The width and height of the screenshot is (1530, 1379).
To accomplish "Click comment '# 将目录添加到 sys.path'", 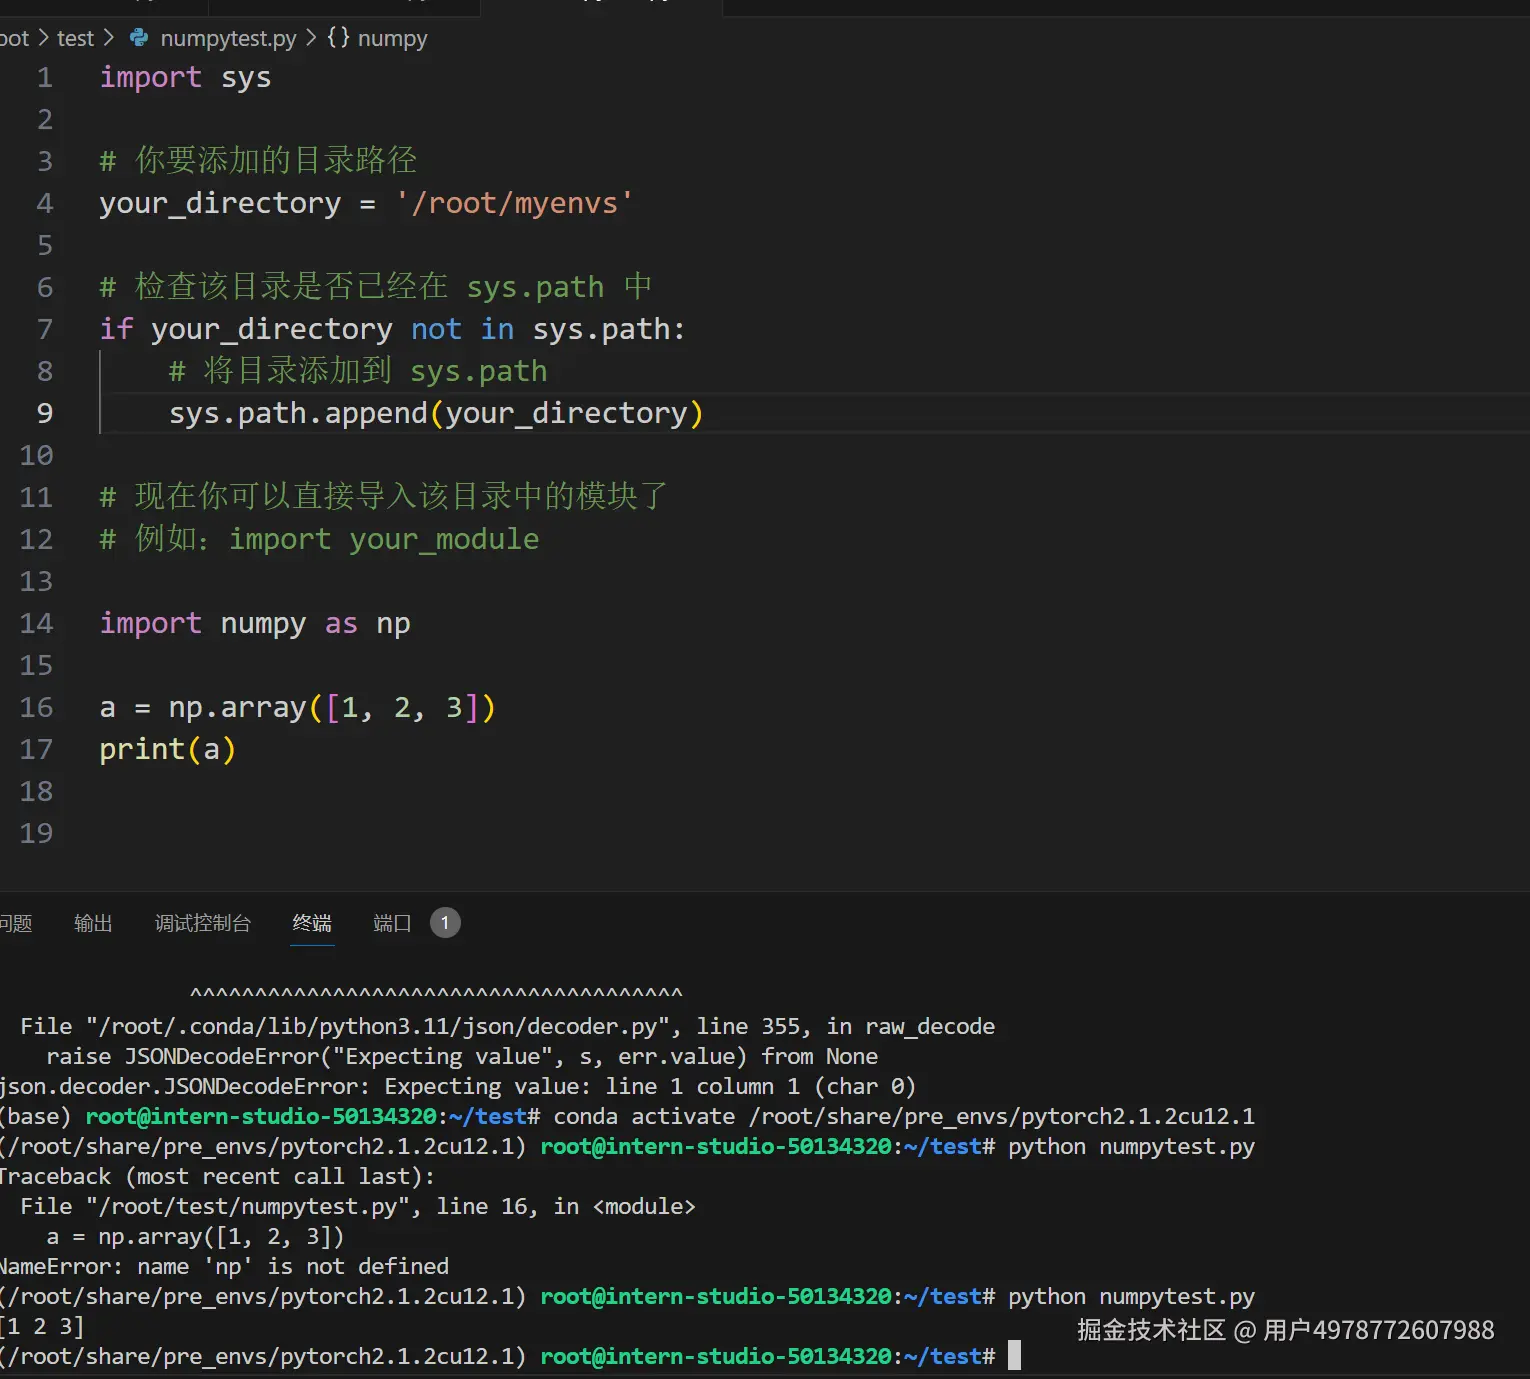I will pos(358,371).
